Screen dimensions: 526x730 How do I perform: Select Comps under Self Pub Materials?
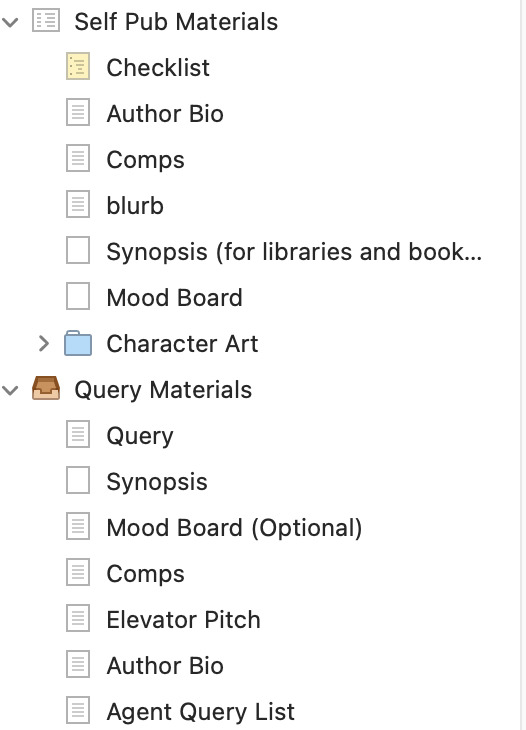145,160
